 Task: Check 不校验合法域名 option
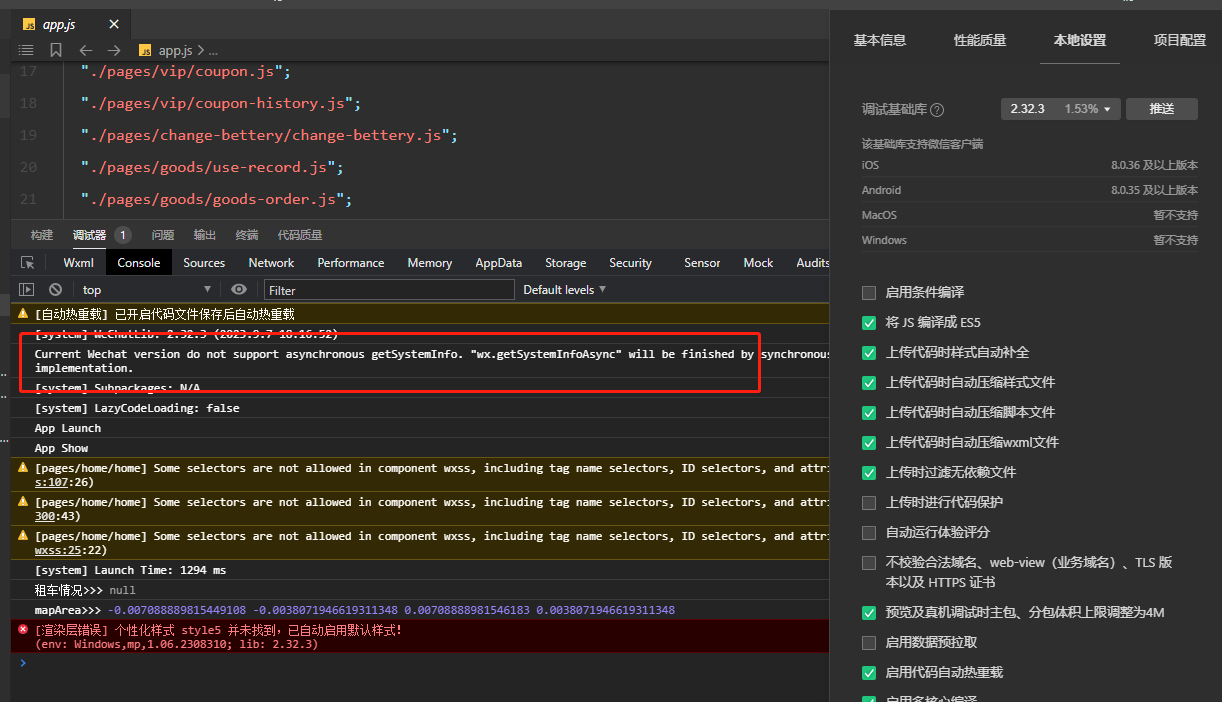point(869,563)
